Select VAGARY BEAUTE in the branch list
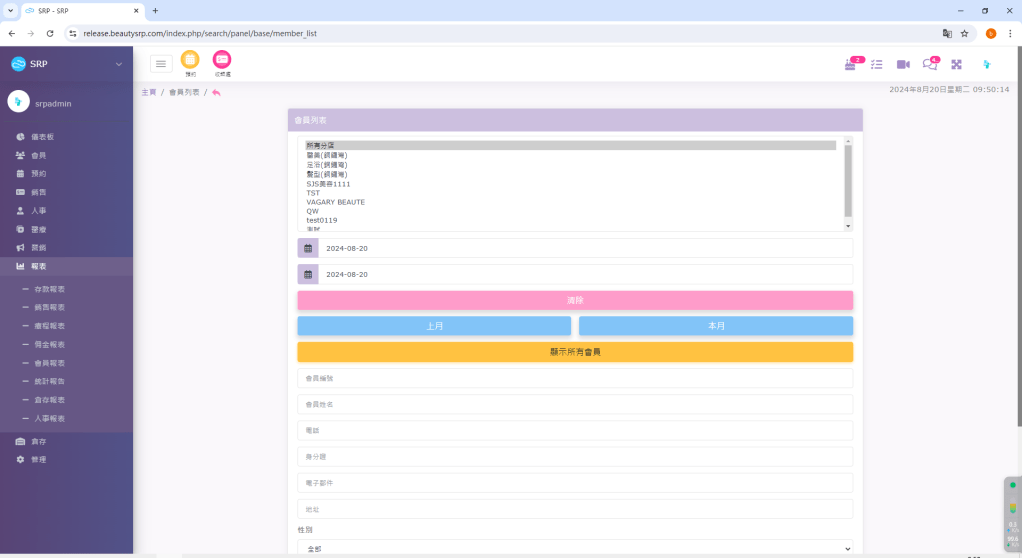The image size is (1022, 558). click(335, 202)
